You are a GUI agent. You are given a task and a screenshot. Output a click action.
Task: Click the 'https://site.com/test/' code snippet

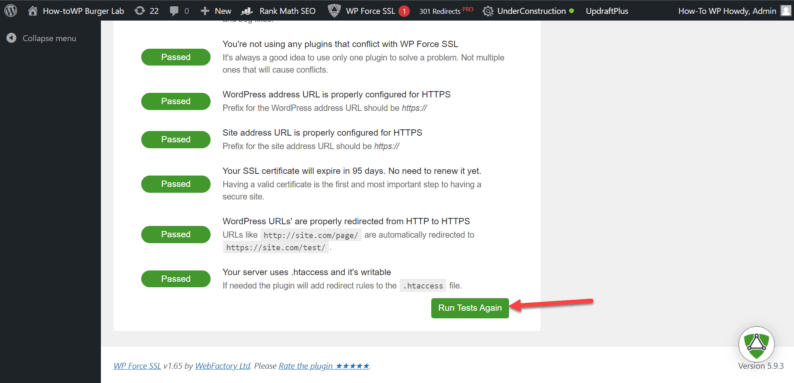coord(276,248)
